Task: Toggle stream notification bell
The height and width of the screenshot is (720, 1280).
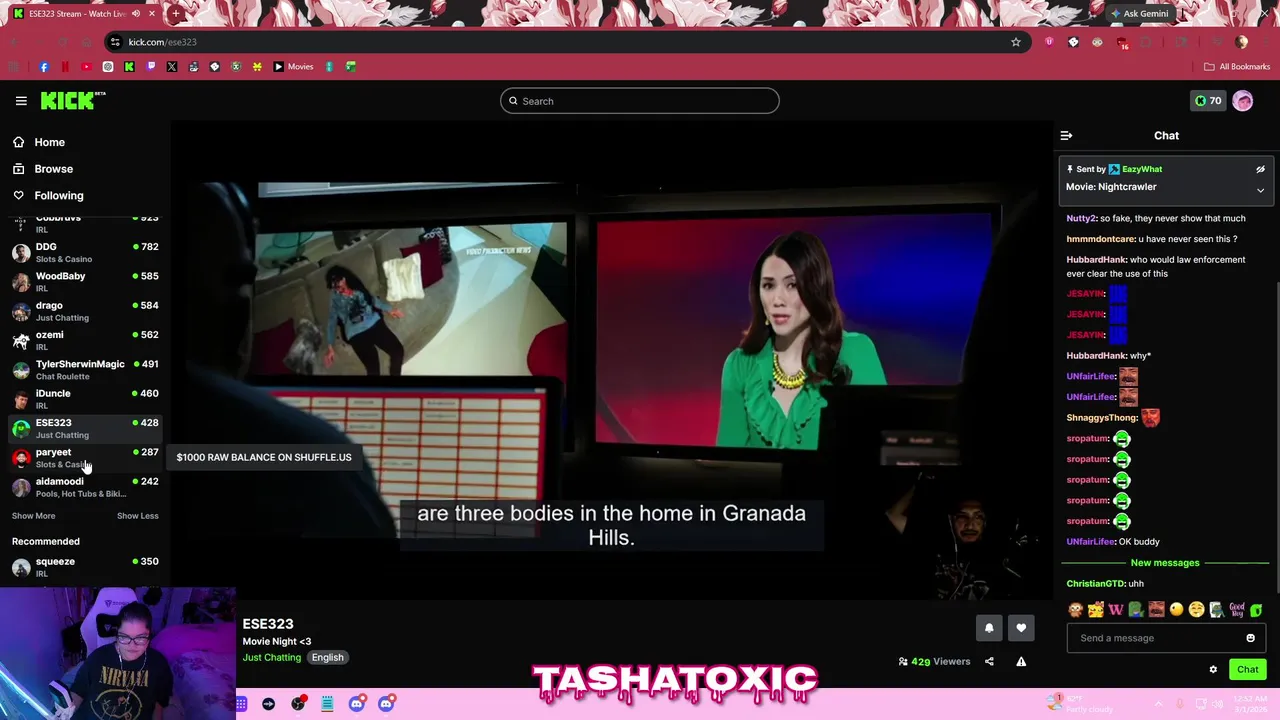Action: [x=989, y=628]
